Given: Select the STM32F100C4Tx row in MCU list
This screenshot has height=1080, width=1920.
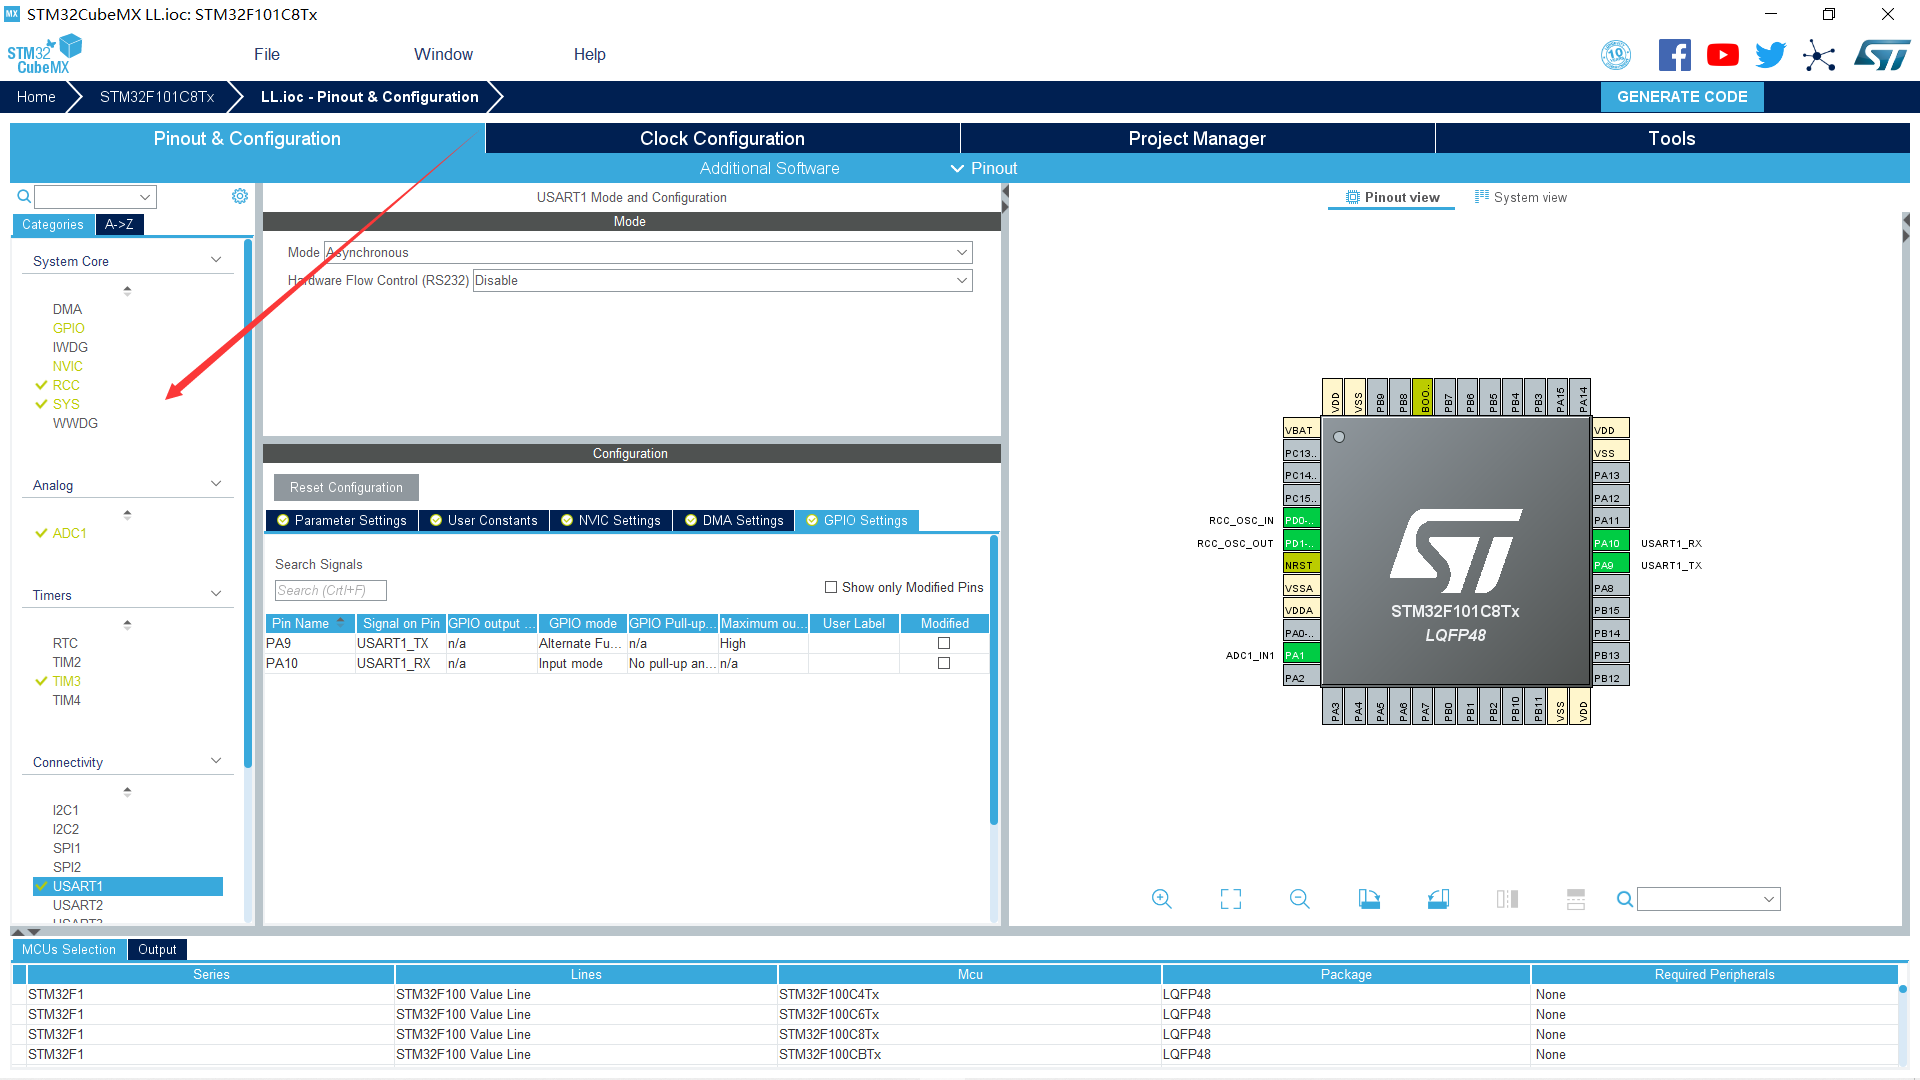Looking at the screenshot, I should click(955, 994).
